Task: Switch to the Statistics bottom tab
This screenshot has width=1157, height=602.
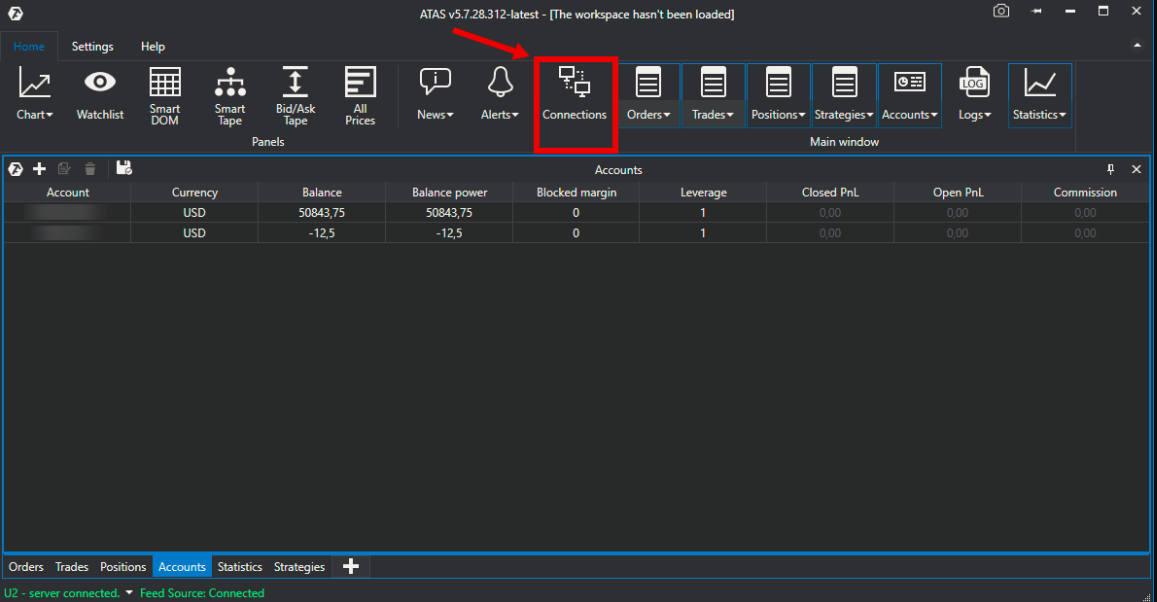Action: click(240, 567)
